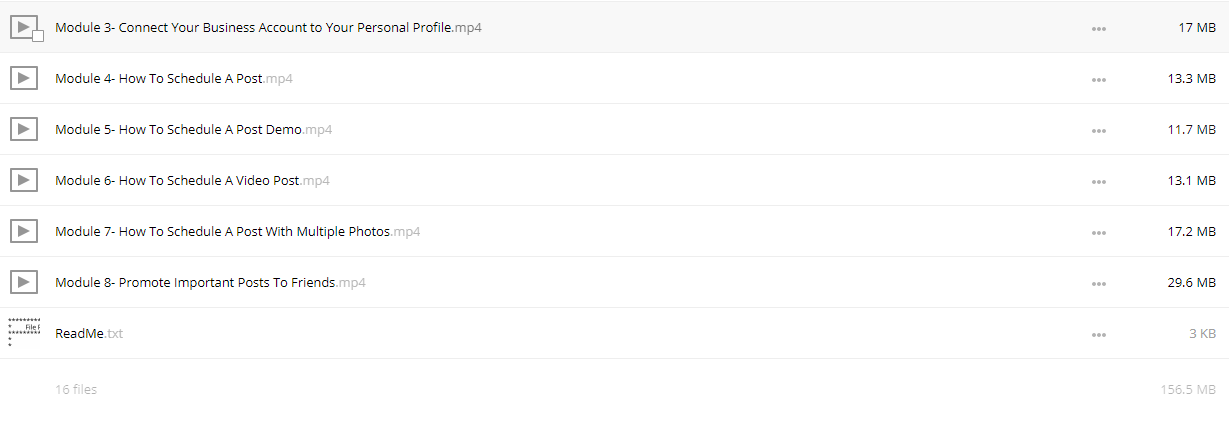1229x422 pixels.
Task: Click the ReadMe.txt text file thumbnail
Action: (x=24, y=332)
